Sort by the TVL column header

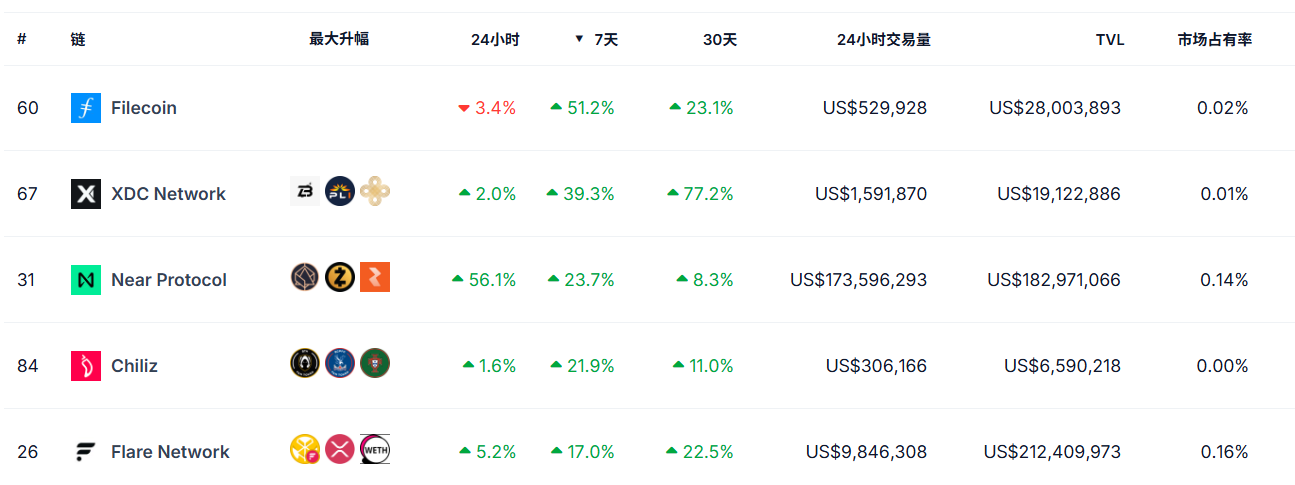[1109, 40]
